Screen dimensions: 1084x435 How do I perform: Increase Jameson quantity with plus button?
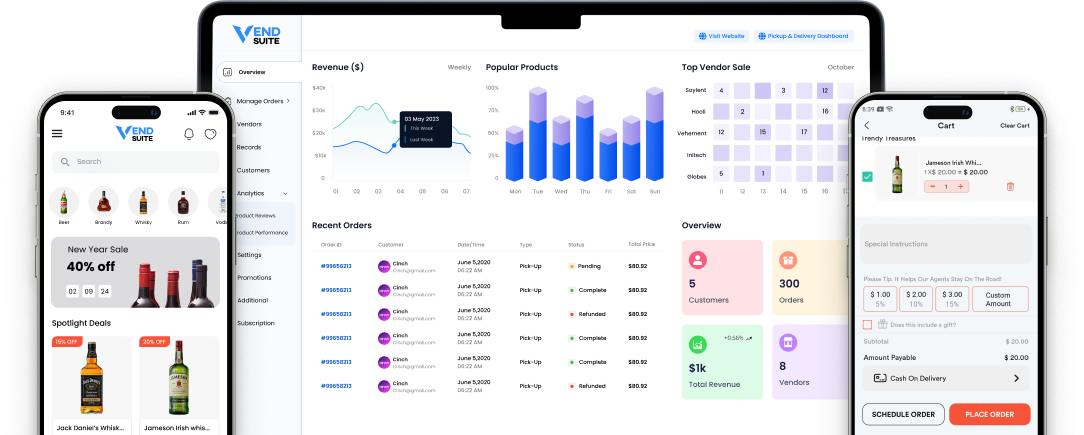pos(960,186)
